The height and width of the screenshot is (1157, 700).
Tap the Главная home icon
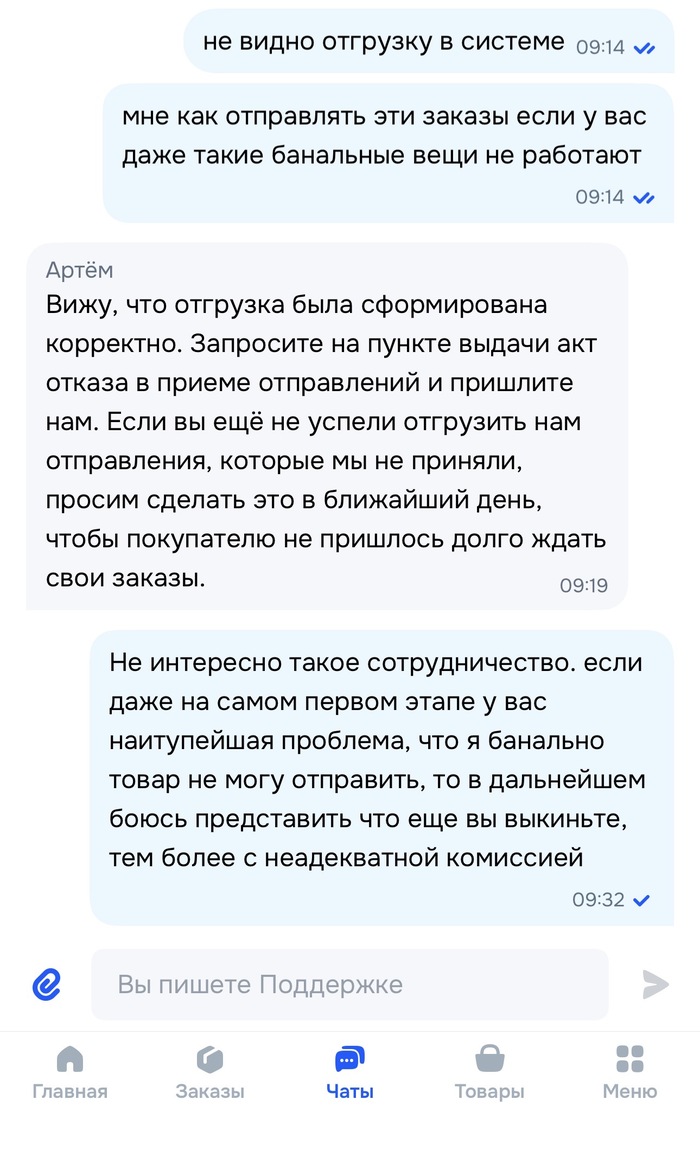point(70,1058)
